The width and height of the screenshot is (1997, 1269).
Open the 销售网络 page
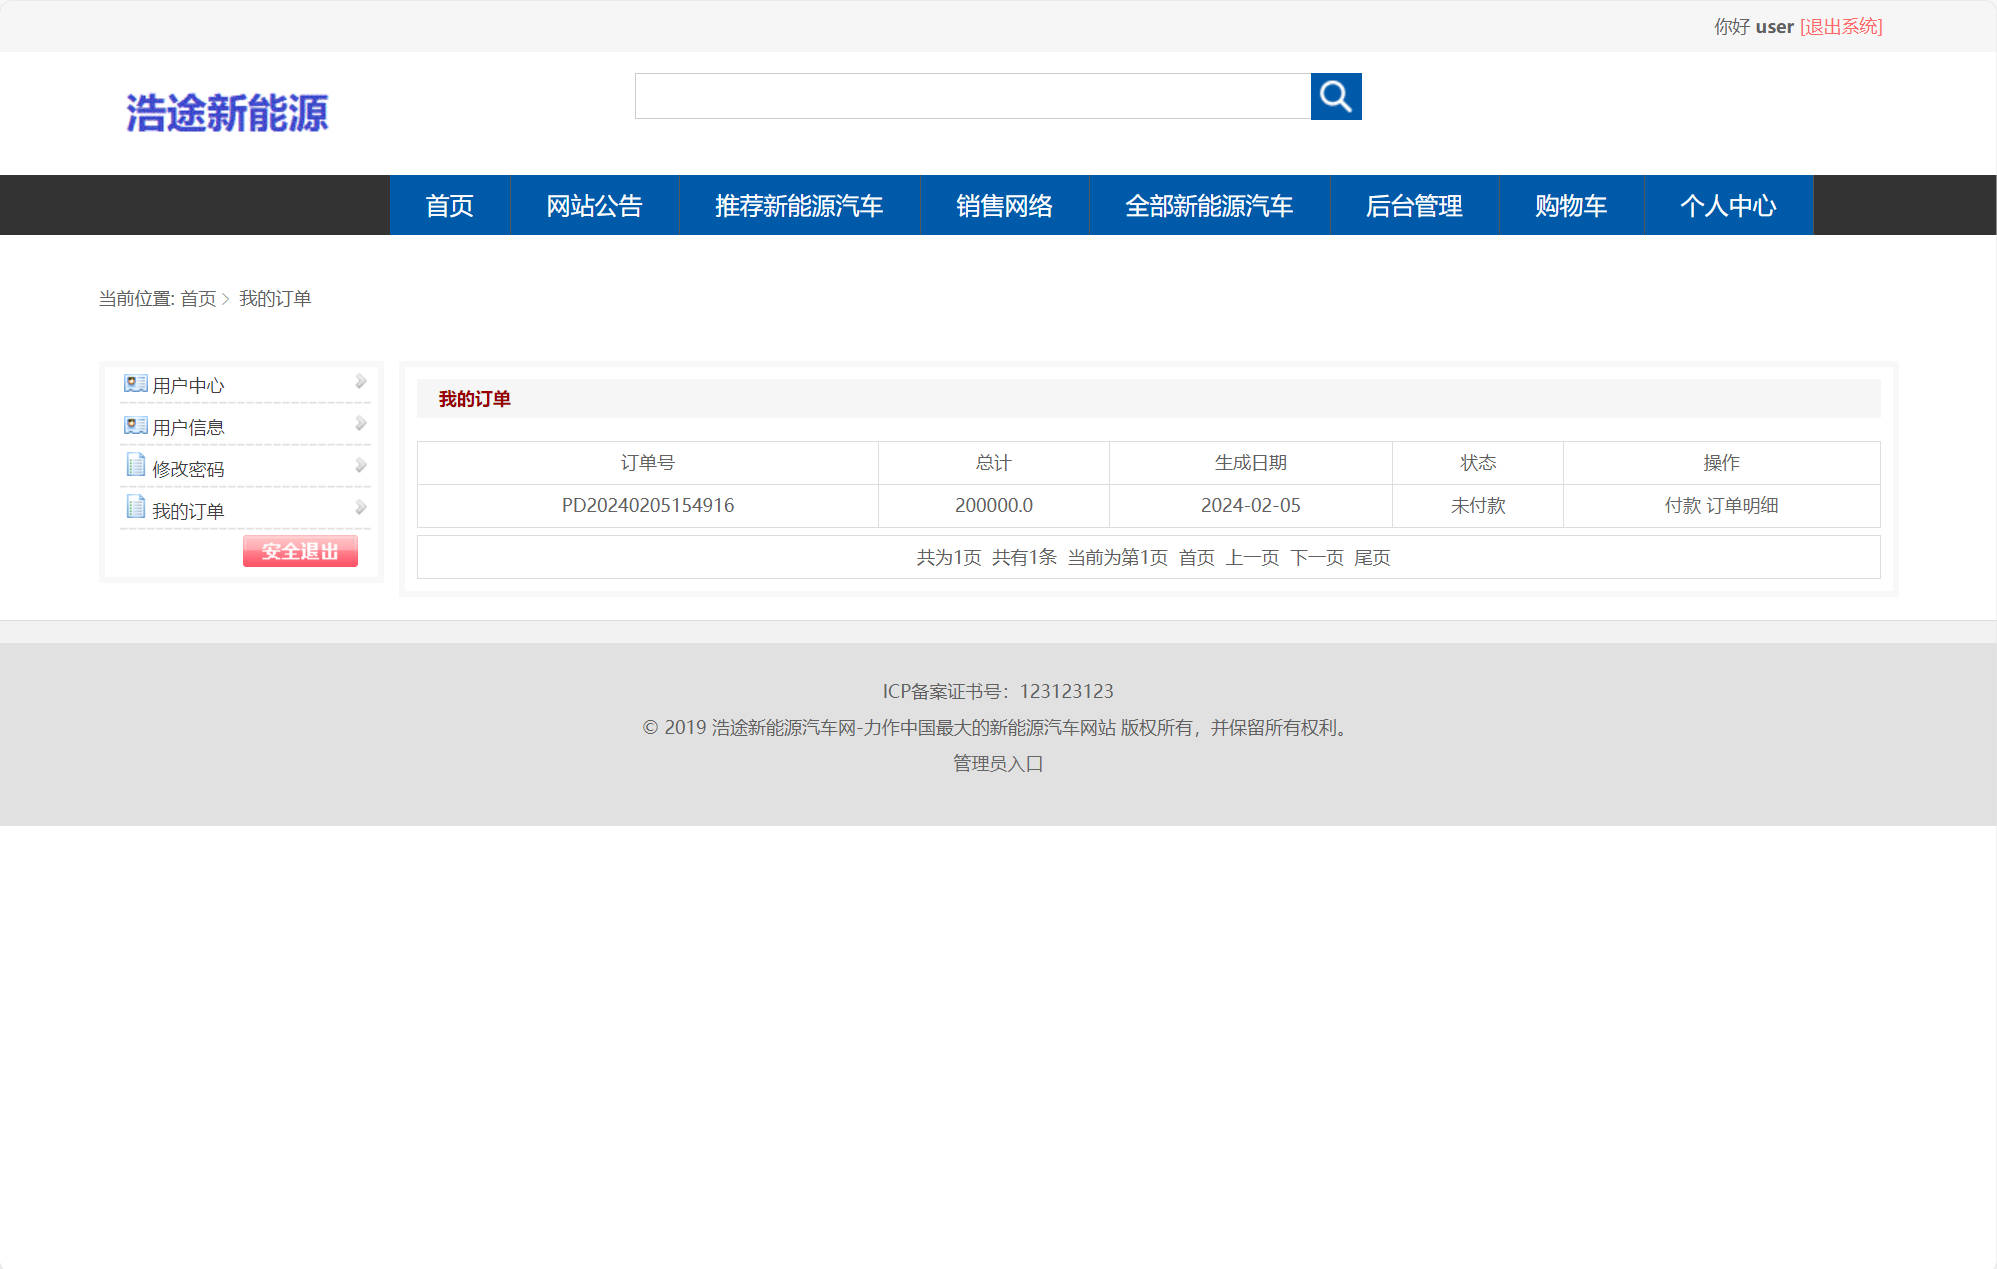click(1004, 205)
